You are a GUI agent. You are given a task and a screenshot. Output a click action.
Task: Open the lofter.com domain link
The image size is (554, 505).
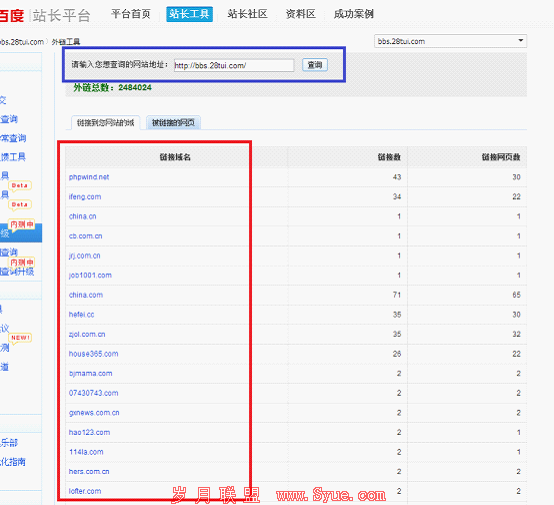(85, 491)
